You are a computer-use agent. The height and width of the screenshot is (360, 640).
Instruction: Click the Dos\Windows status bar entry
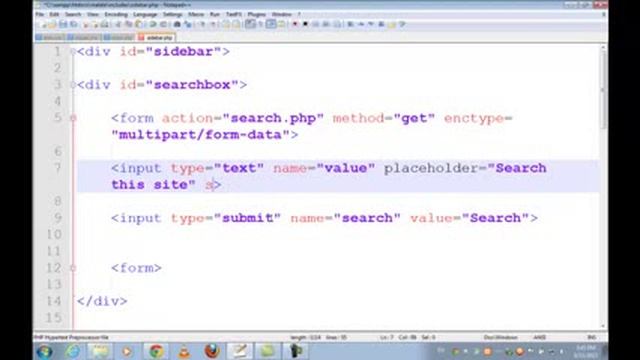[x=501, y=337]
